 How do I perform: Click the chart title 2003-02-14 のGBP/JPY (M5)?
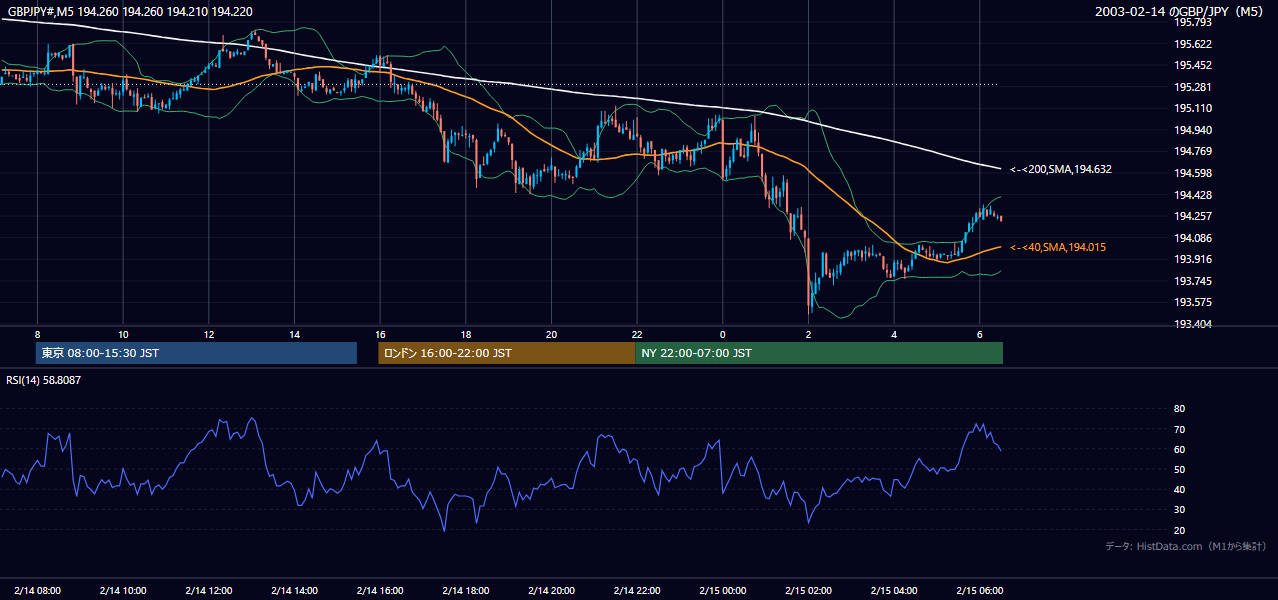[x=1181, y=11]
